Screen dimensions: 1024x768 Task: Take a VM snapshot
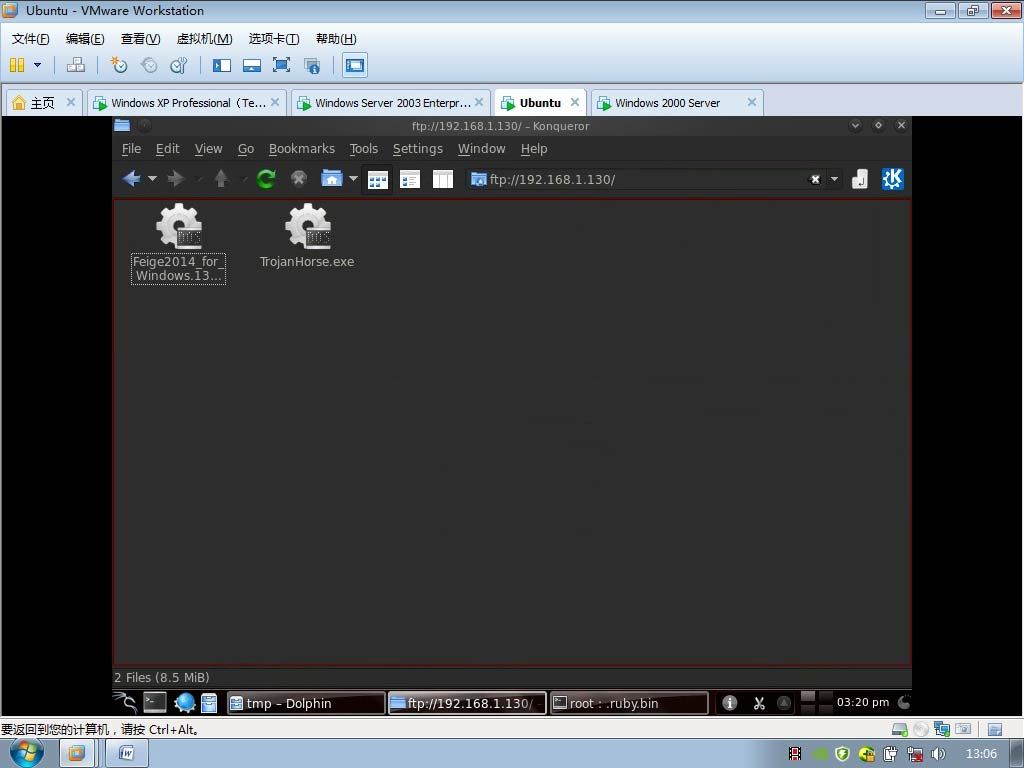[x=119, y=65]
